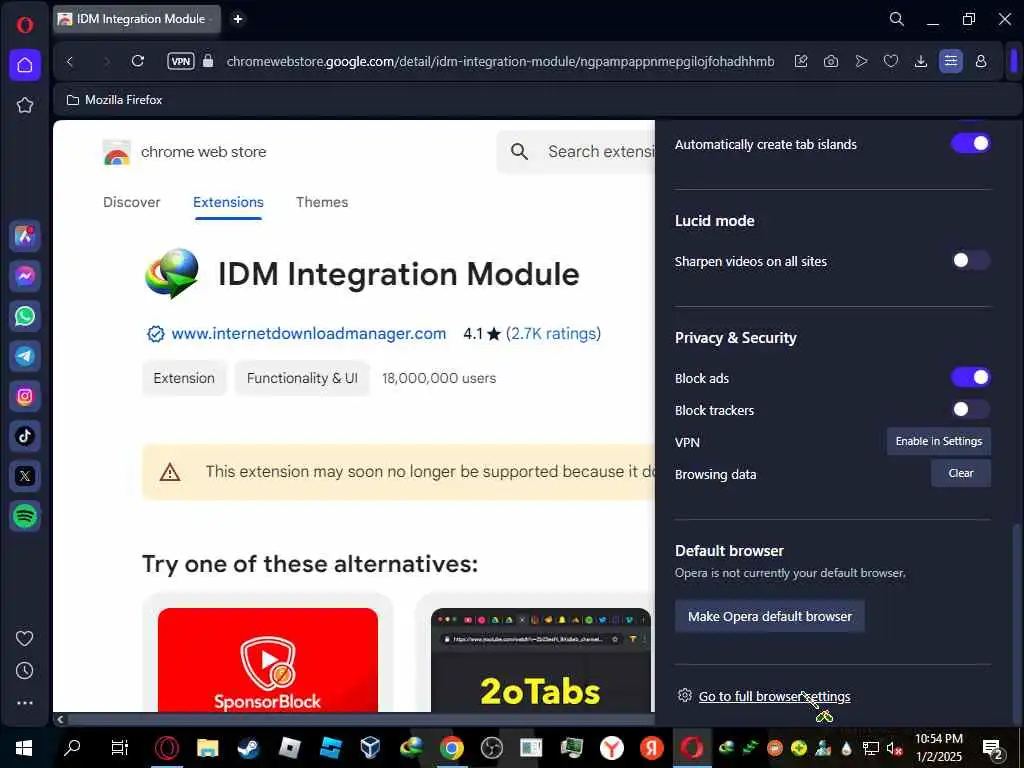Select the Extensions tab
Viewport: 1024px width, 768px height.
(228, 202)
